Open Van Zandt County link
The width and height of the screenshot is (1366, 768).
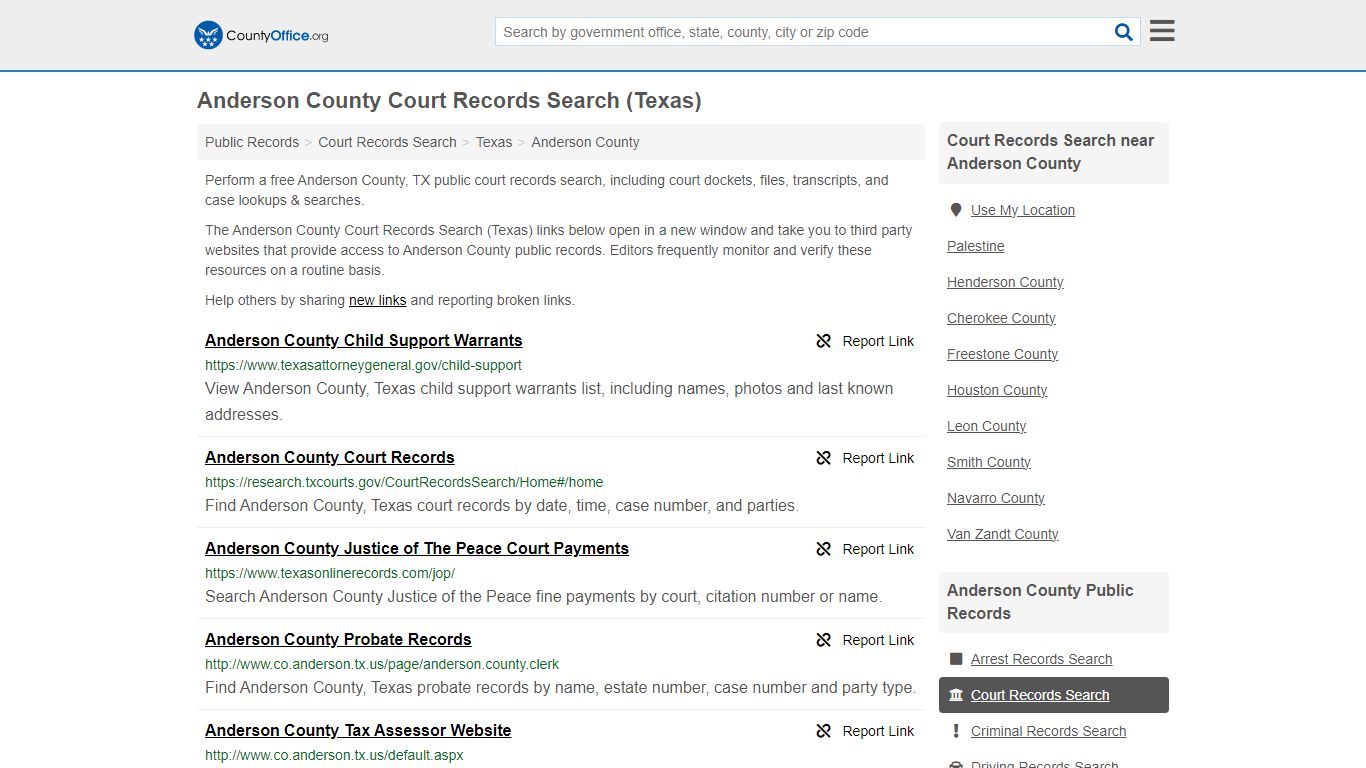[x=1003, y=534]
